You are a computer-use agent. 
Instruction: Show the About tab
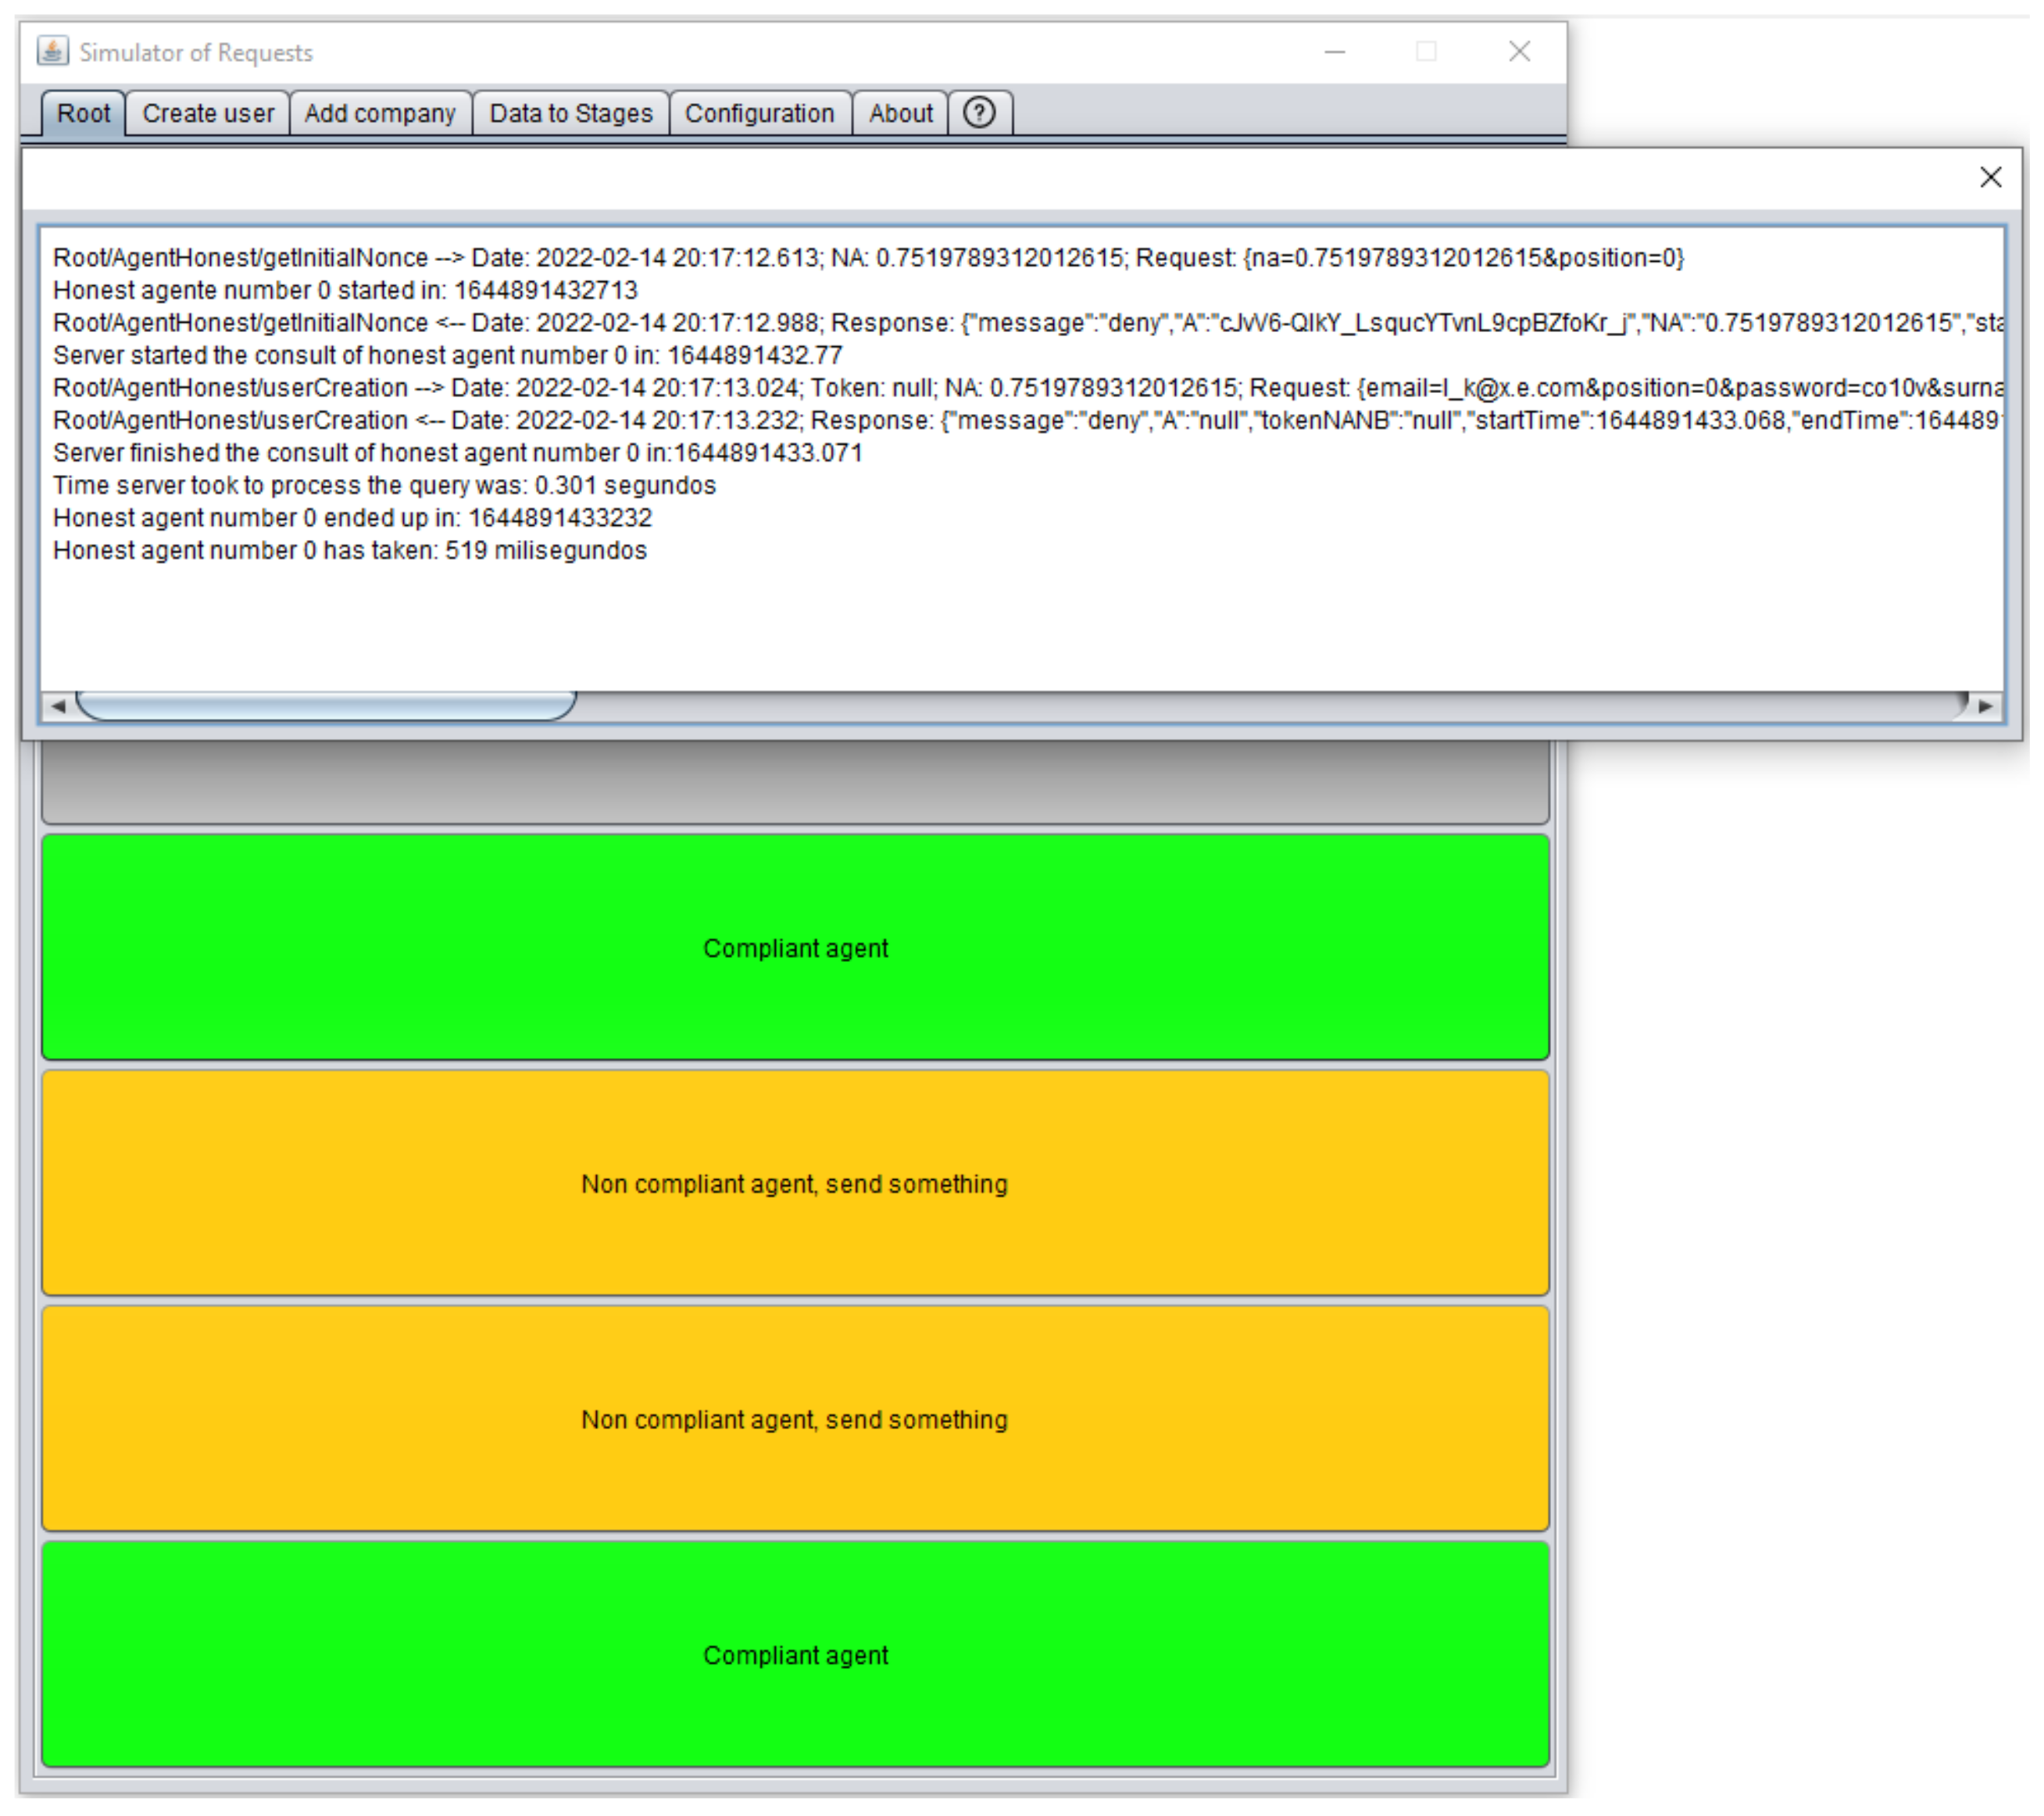coord(900,114)
